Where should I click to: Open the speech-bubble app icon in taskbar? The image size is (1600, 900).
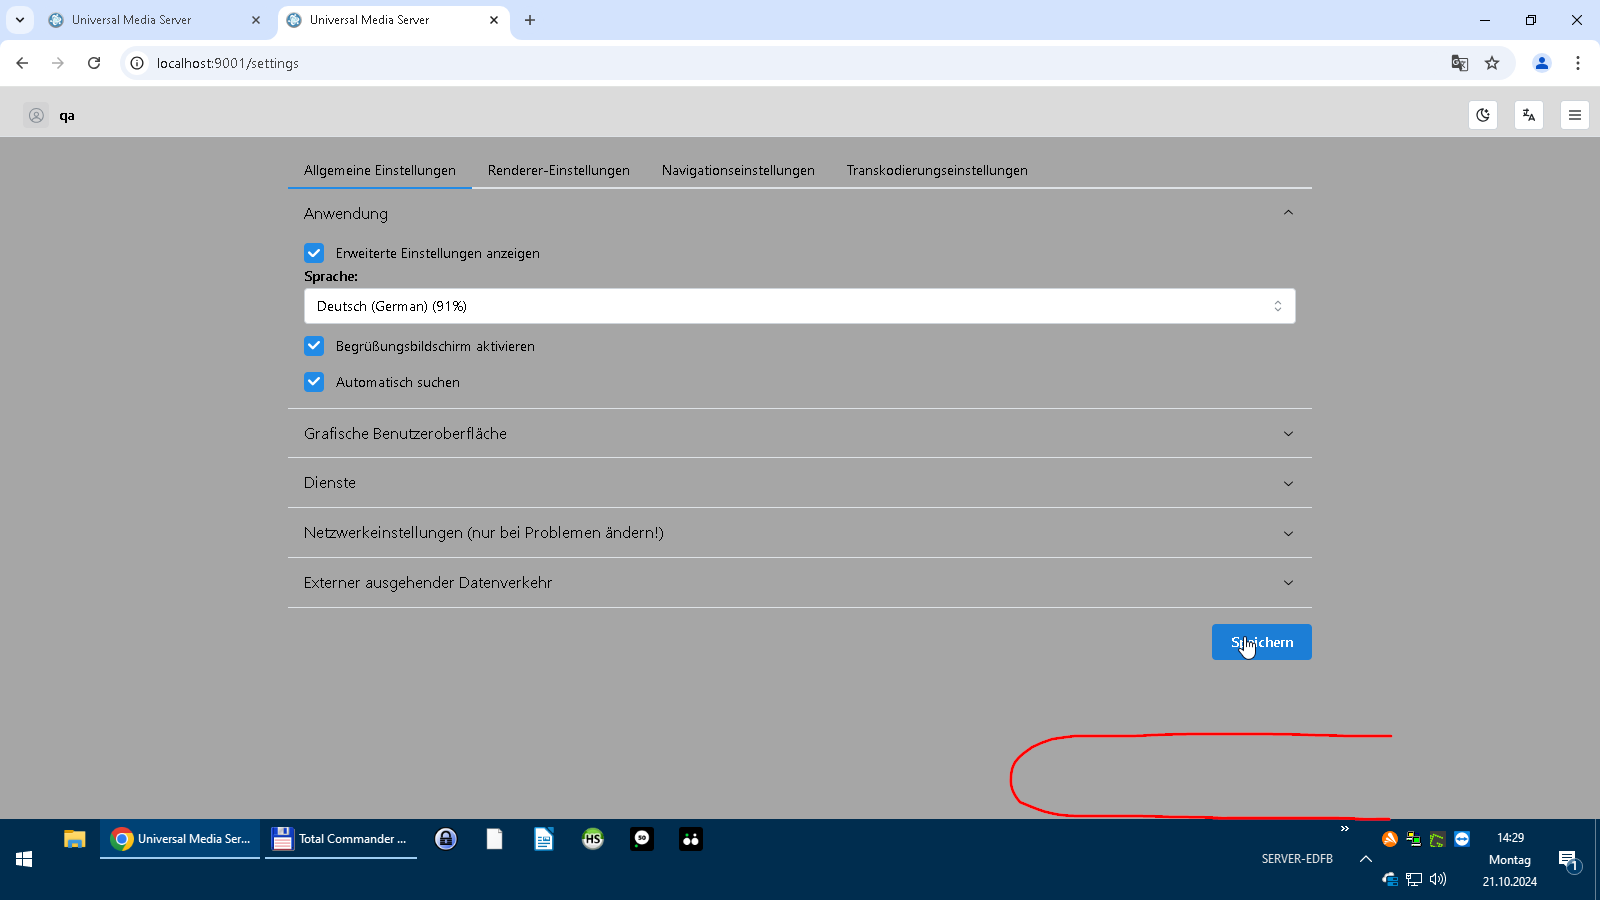tap(642, 839)
